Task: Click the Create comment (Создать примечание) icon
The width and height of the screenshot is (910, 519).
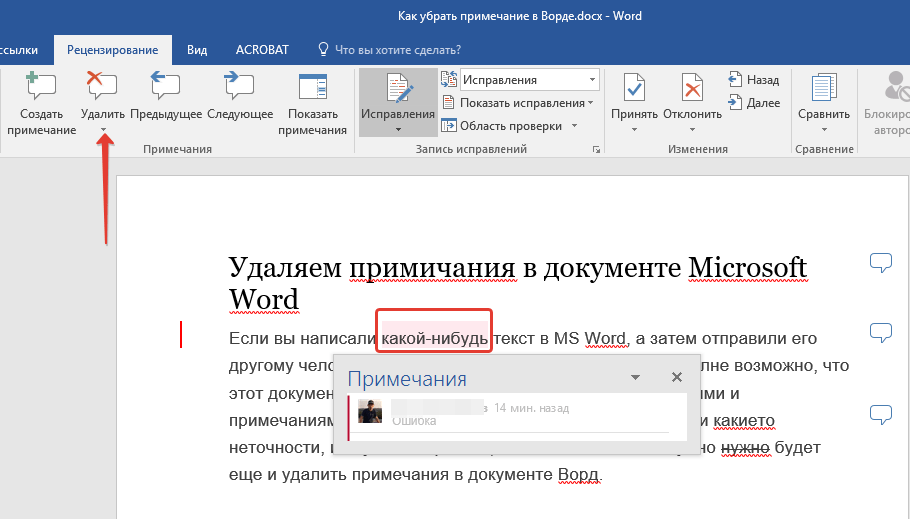Action: point(41,88)
